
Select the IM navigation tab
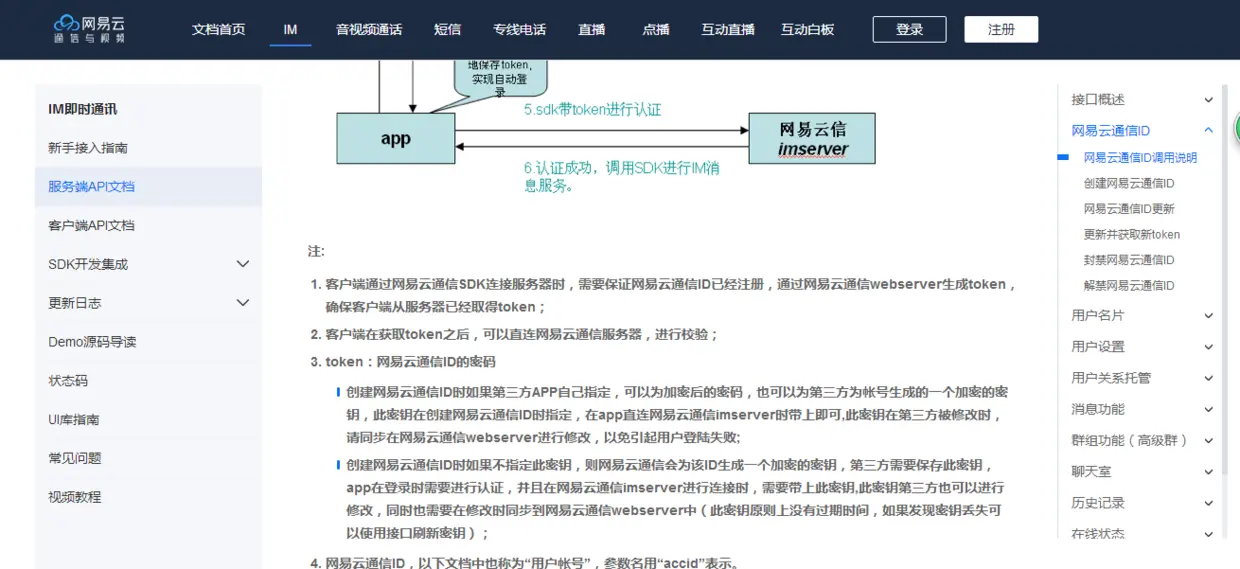tap(290, 30)
